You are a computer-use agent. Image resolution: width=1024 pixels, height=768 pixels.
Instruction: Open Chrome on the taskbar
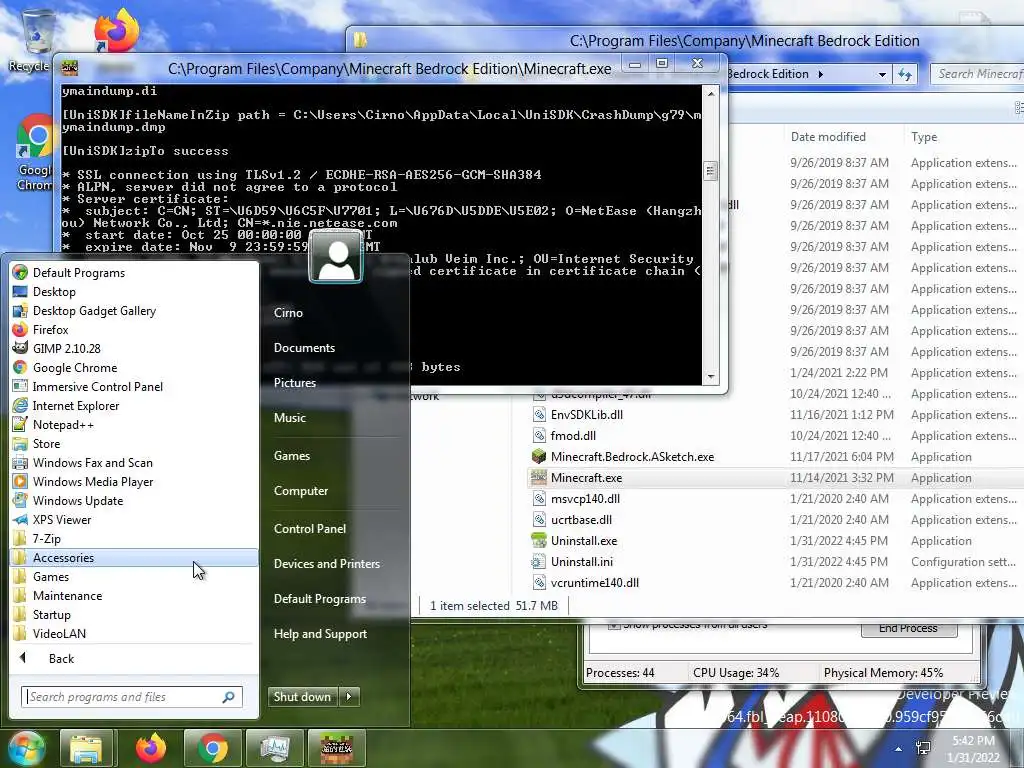coord(212,748)
